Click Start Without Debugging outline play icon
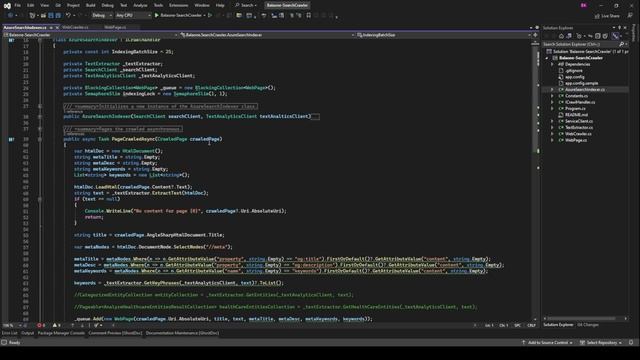Viewport: 640px width, 360px height. point(210,16)
